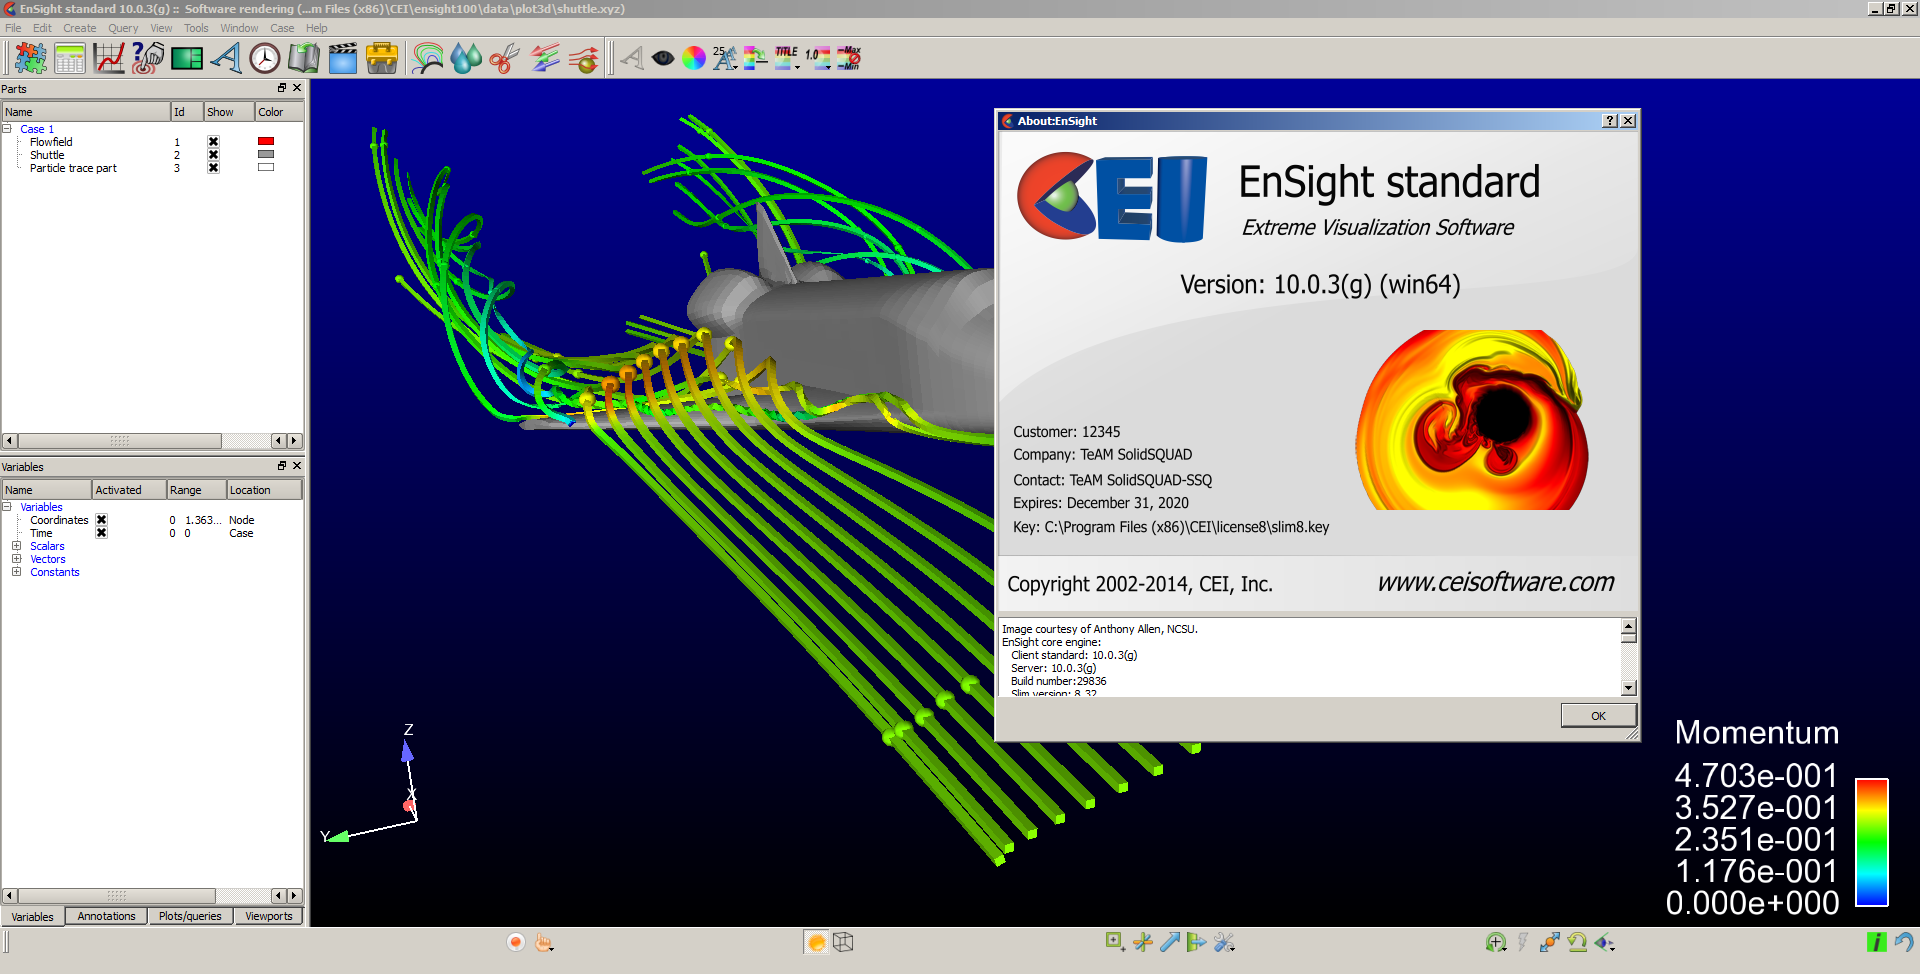Open the legend TITLE dropdown
1920x975 pixels.
coord(787,58)
